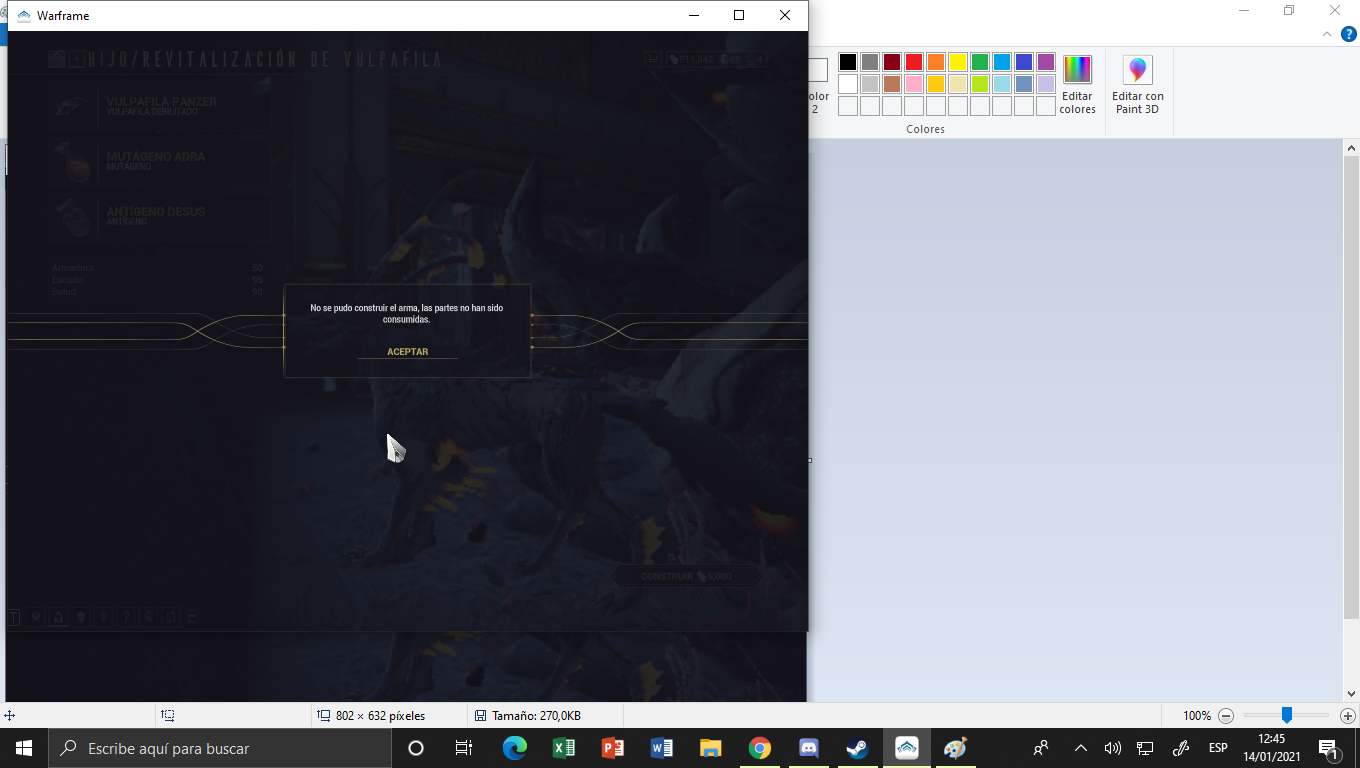The height and width of the screenshot is (768, 1360).
Task: Click the 802 × 632 píxeles status text
Action: tap(381, 716)
